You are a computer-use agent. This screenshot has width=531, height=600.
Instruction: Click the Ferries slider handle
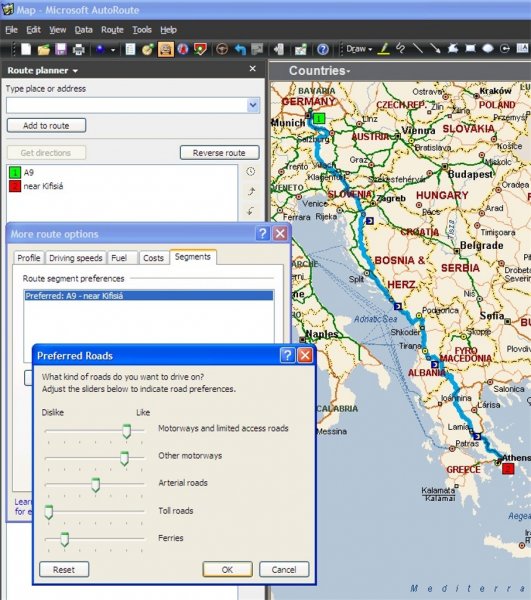65,540
